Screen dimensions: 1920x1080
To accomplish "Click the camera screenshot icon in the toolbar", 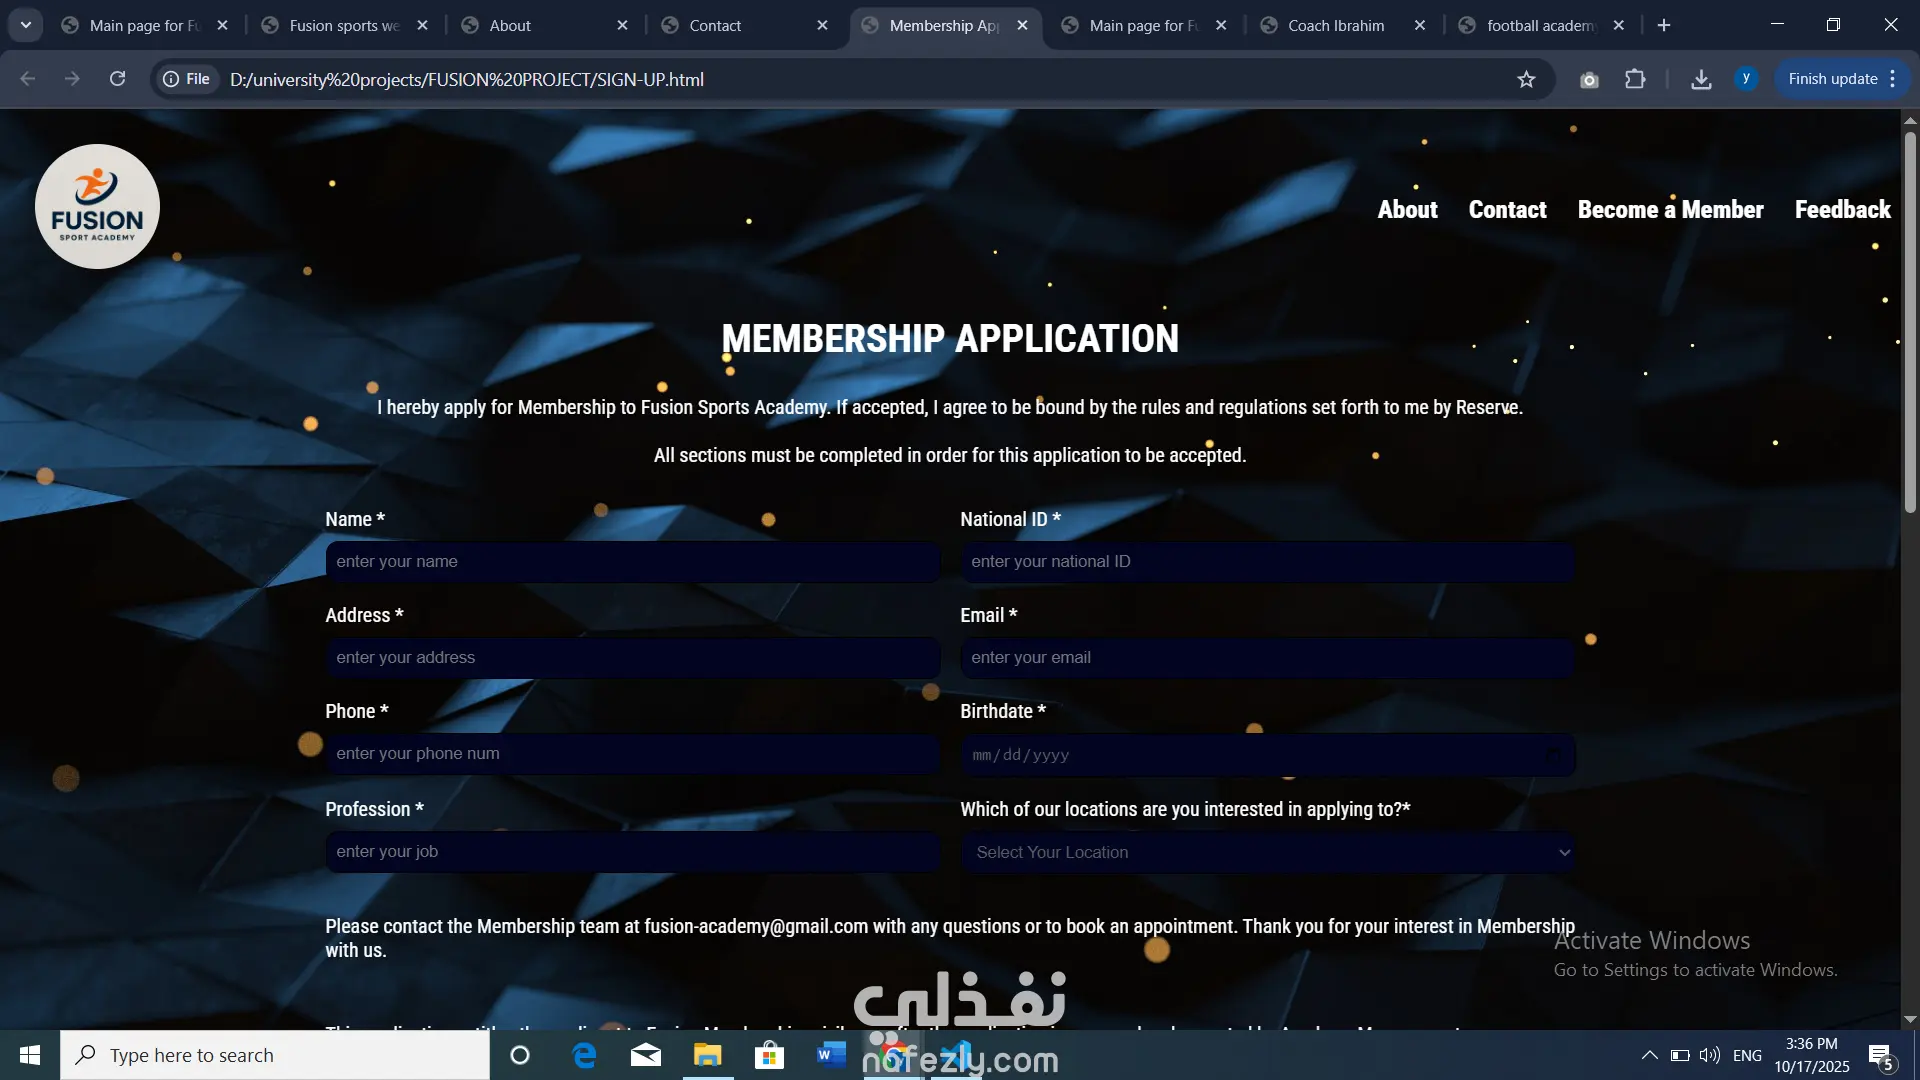I will [1589, 79].
